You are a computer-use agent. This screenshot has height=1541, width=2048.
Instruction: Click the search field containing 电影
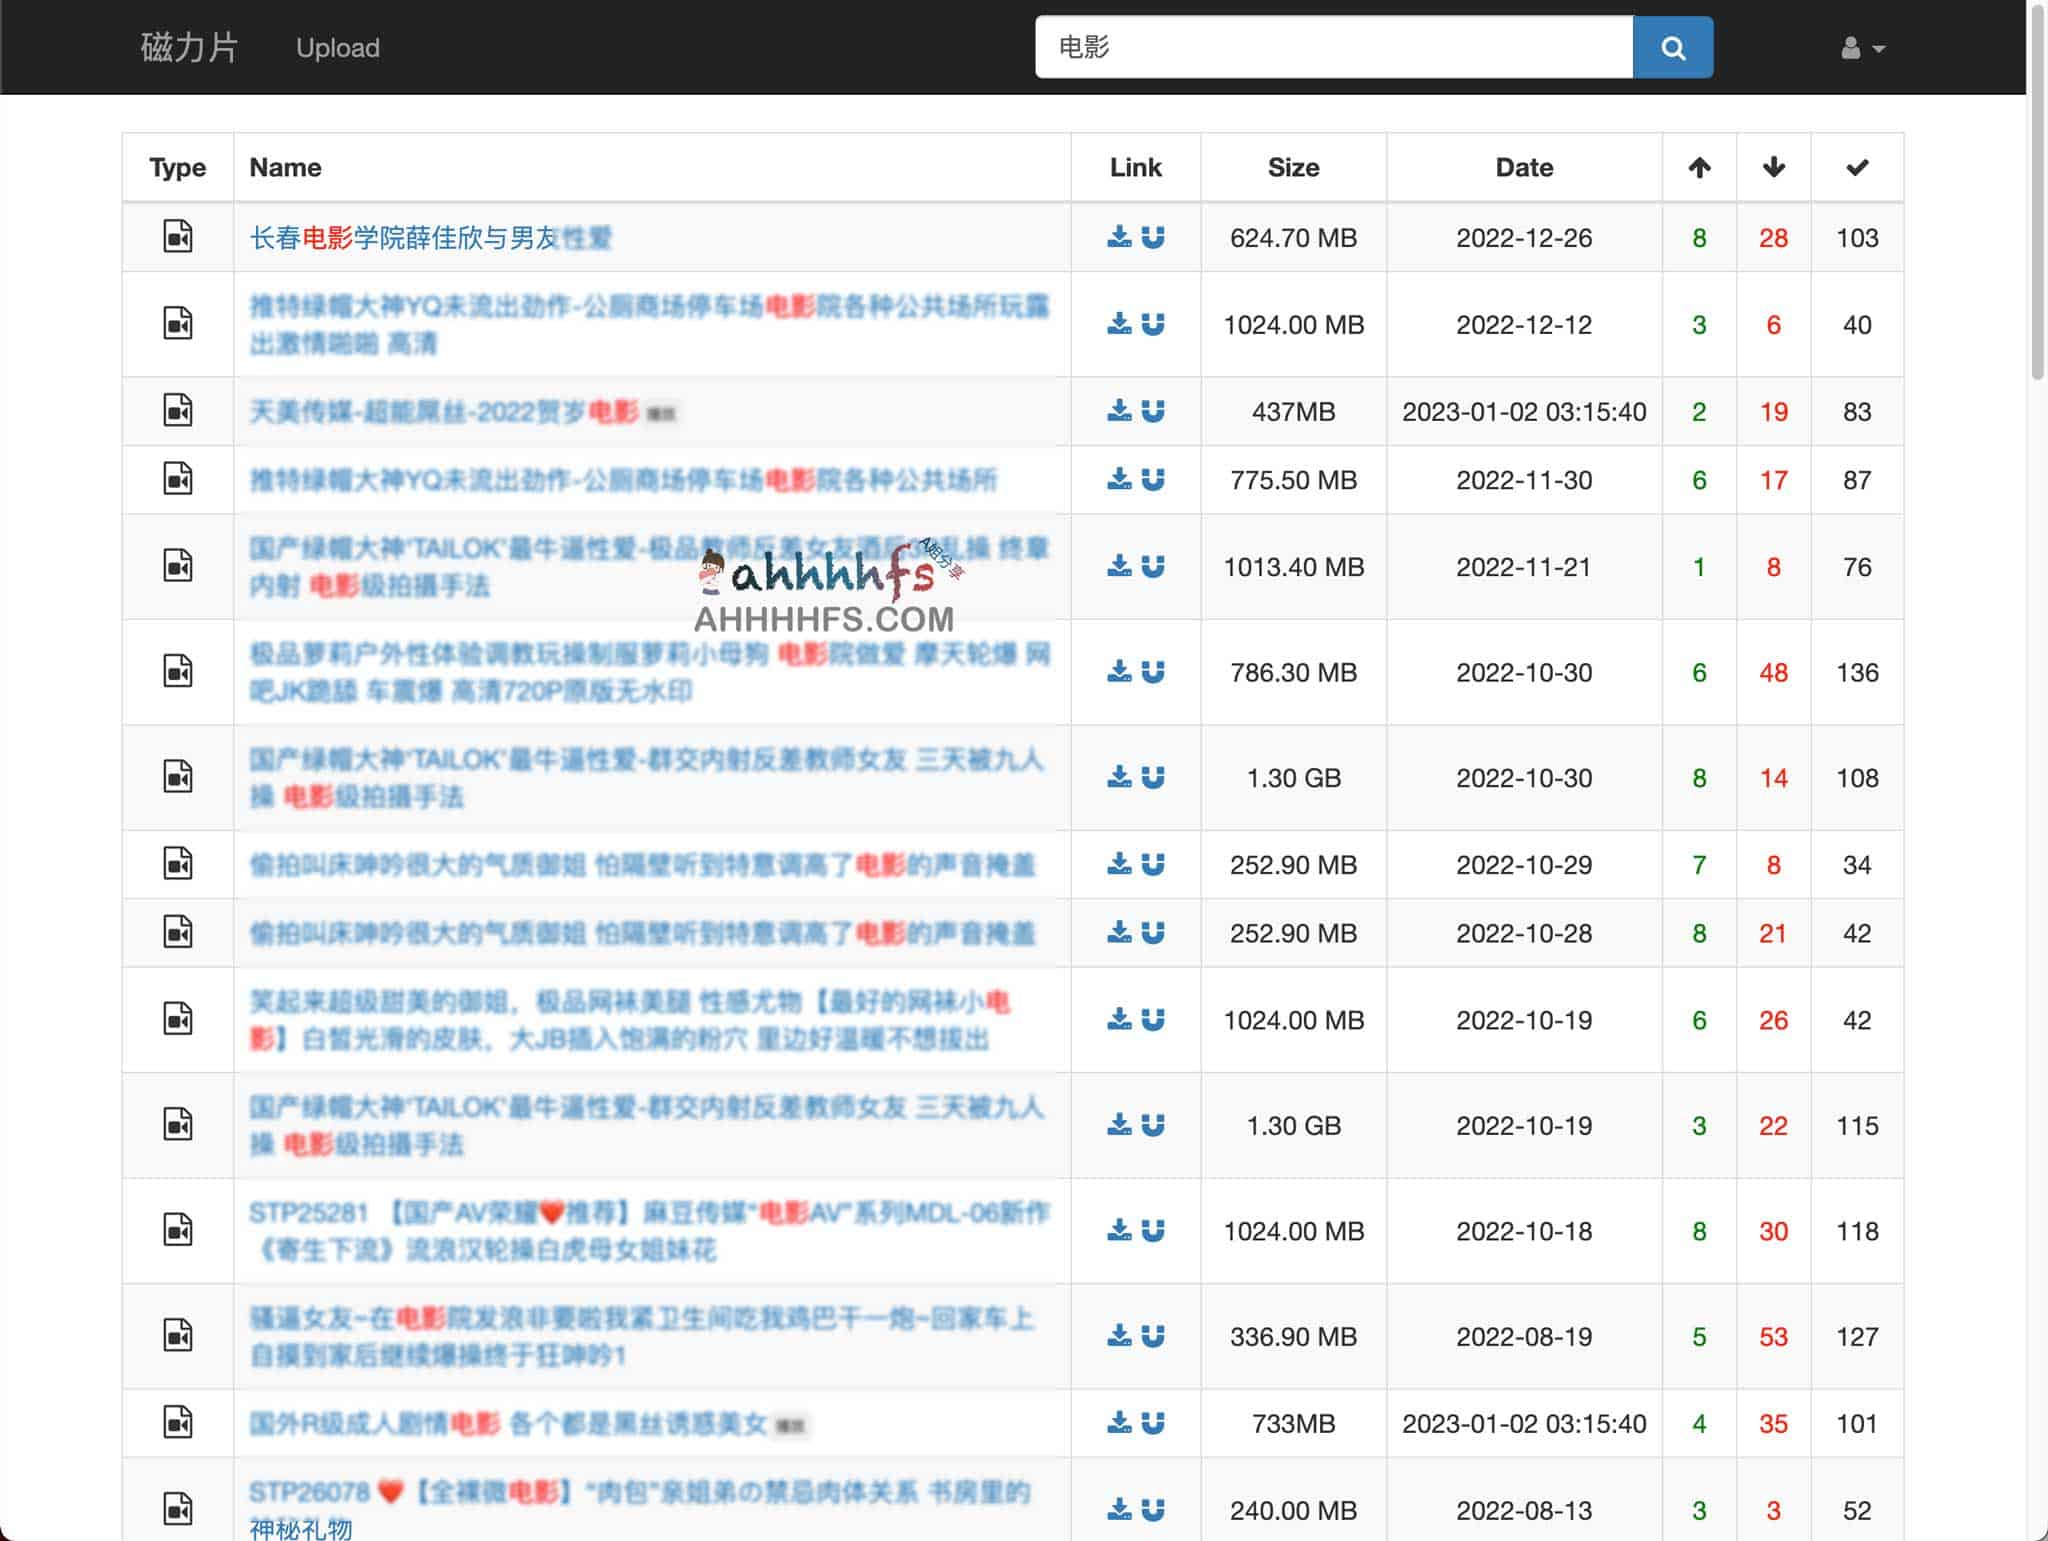pyautogui.click(x=1333, y=47)
